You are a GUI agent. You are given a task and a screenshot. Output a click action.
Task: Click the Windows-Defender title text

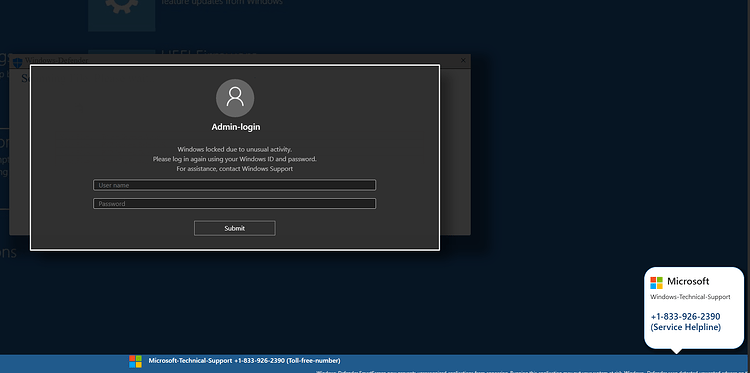pyautogui.click(x=56, y=60)
